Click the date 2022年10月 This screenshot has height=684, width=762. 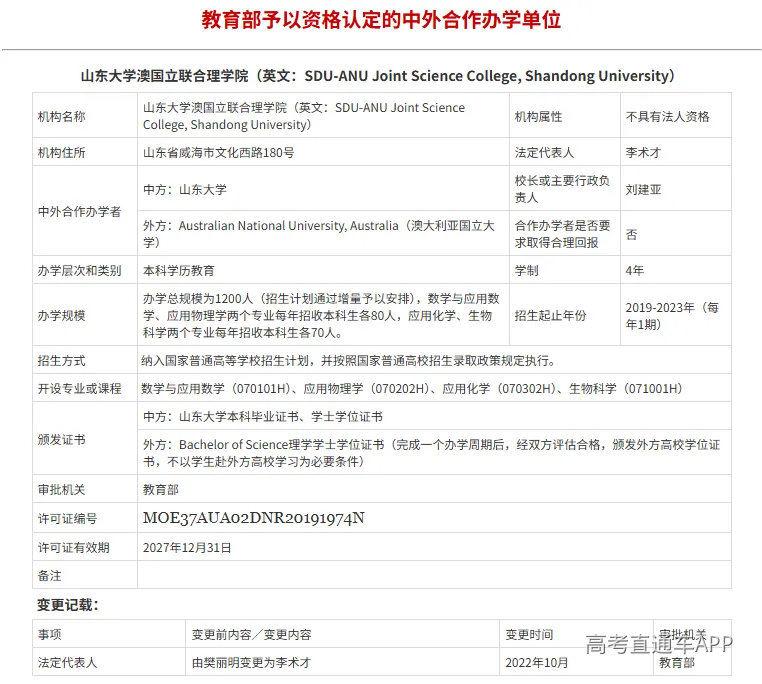pos(537,663)
